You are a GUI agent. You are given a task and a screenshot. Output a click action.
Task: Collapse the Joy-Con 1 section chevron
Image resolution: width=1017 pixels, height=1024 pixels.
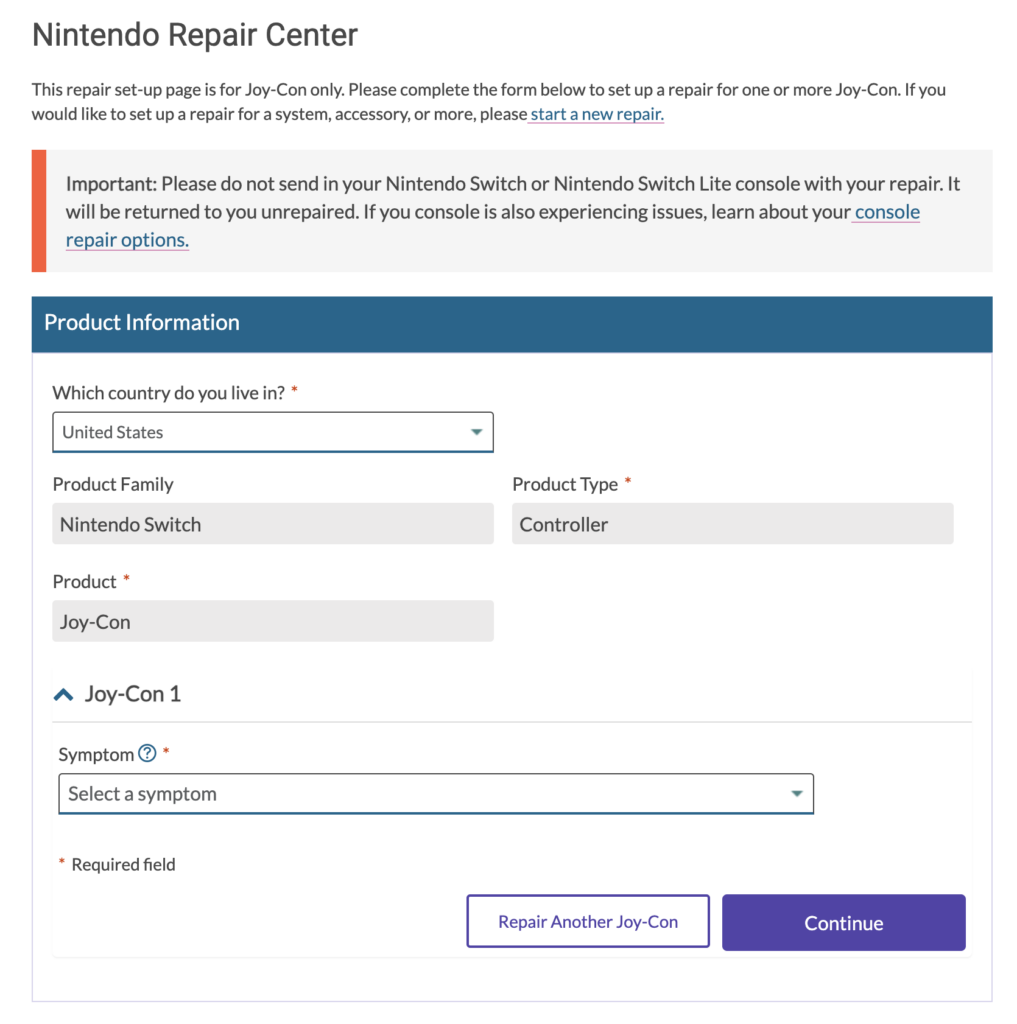click(x=64, y=694)
